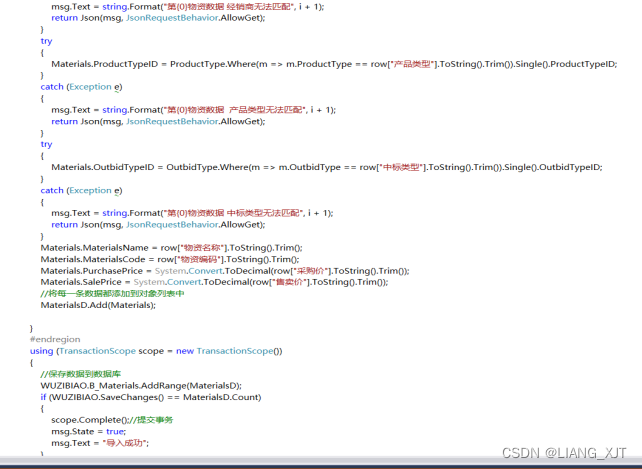Select the "采购价" string literal
The width and height of the screenshot is (642, 469).
tap(313, 271)
